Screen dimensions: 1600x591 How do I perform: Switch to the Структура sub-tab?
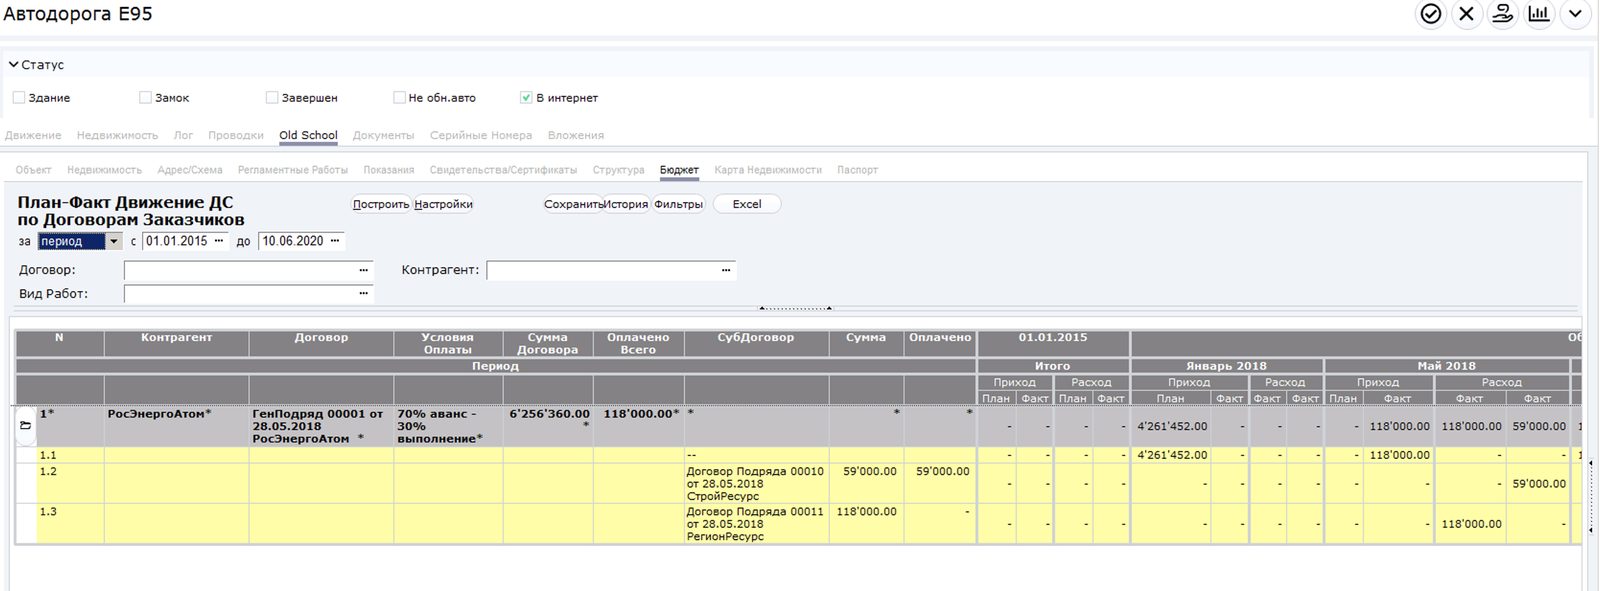(x=618, y=170)
